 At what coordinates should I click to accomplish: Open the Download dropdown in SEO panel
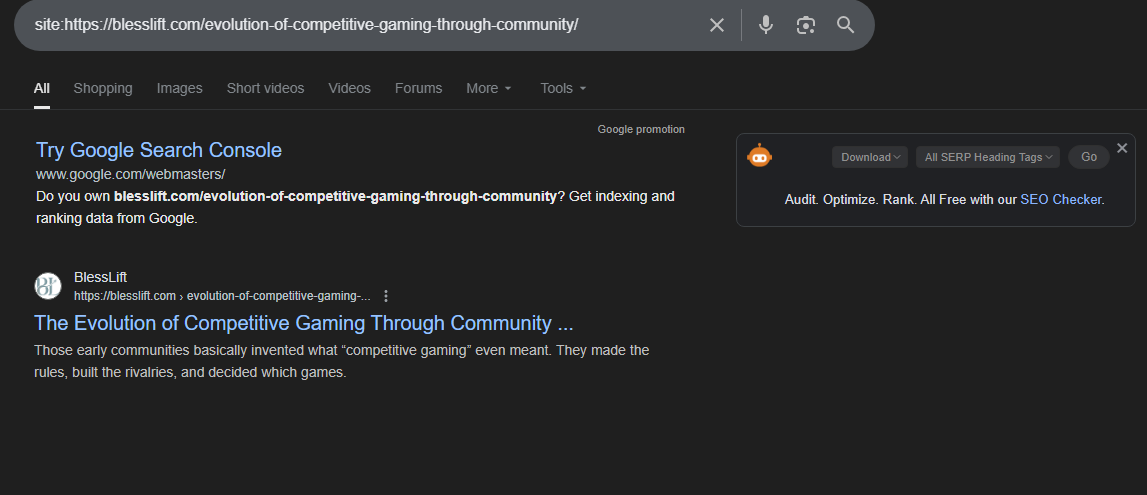click(870, 157)
